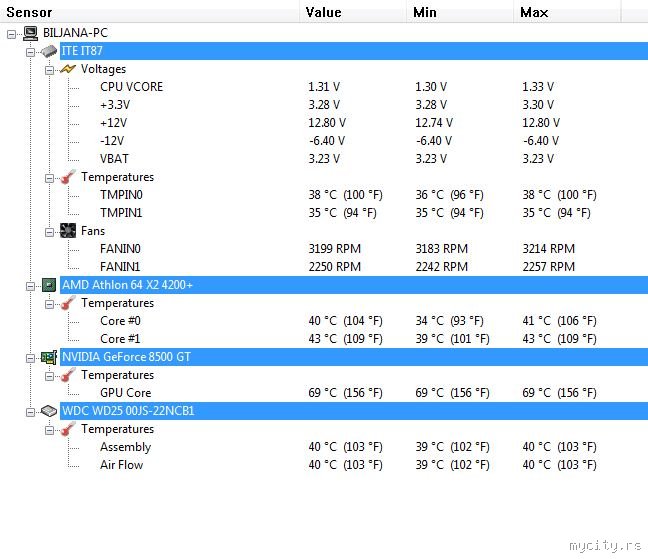
Task: Click FANIN0 value 3199 RPM
Action: (335, 249)
